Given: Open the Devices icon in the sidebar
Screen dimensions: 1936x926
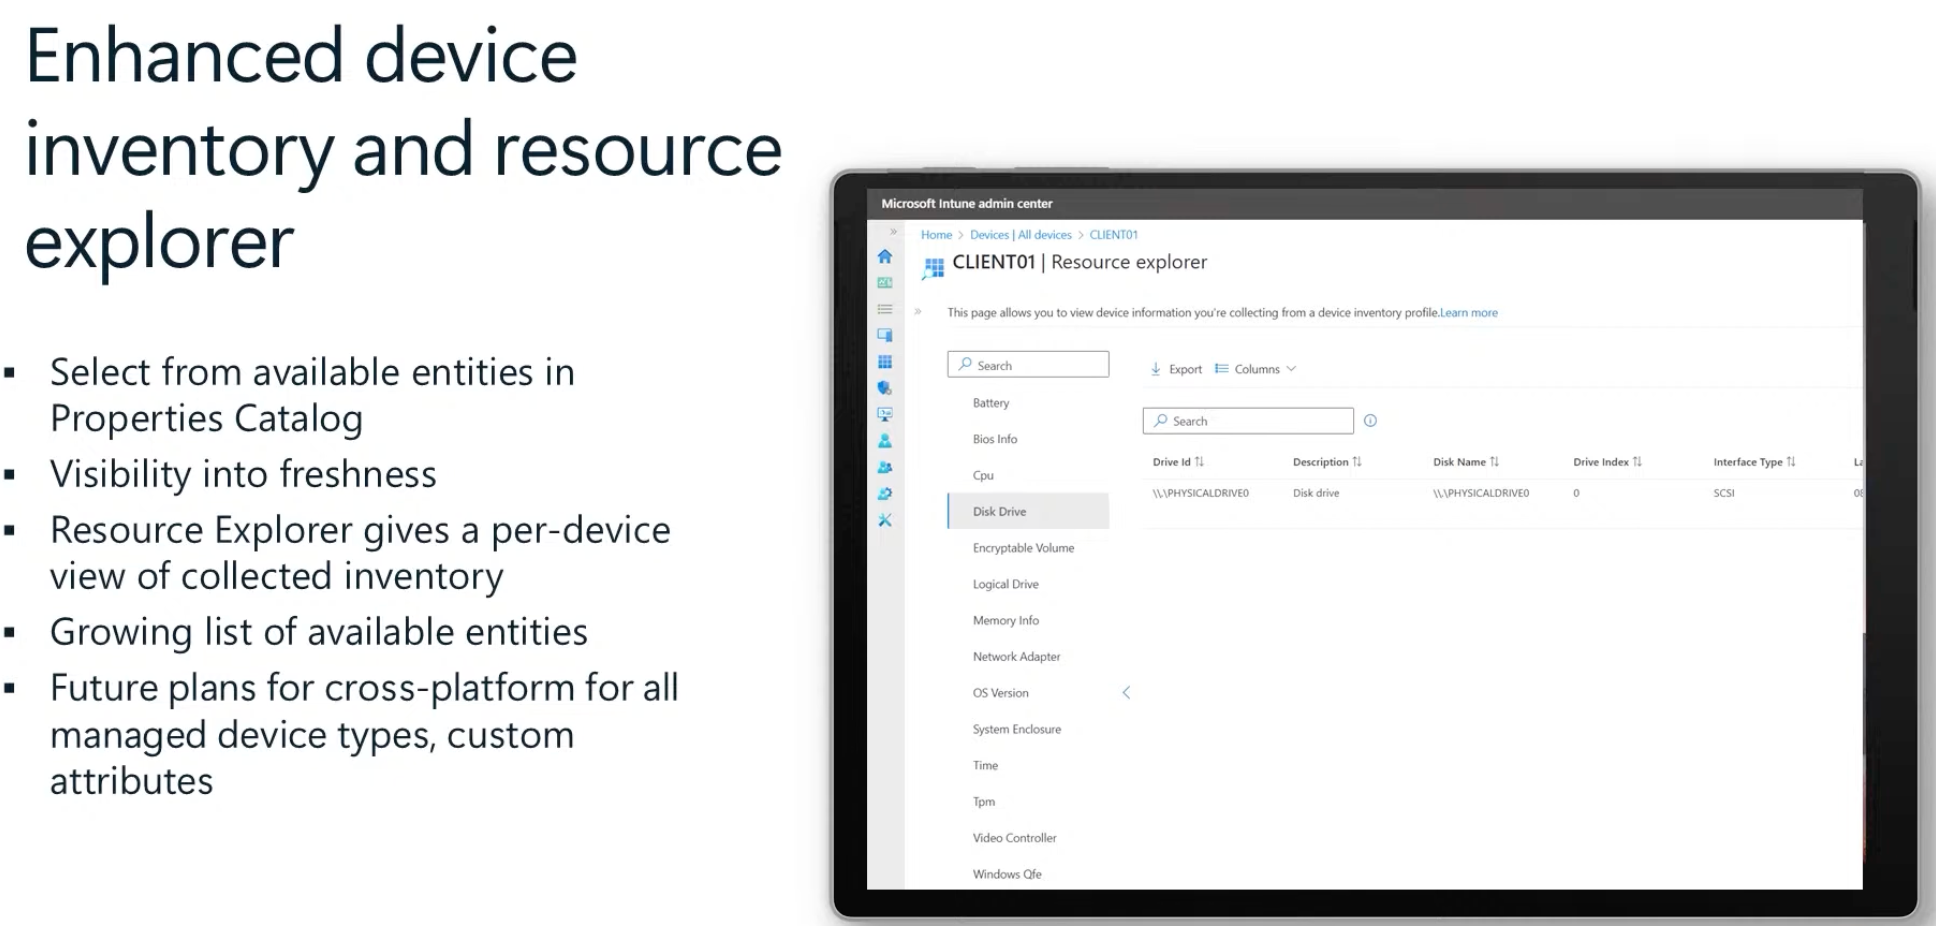Looking at the screenshot, I should pos(885,335).
